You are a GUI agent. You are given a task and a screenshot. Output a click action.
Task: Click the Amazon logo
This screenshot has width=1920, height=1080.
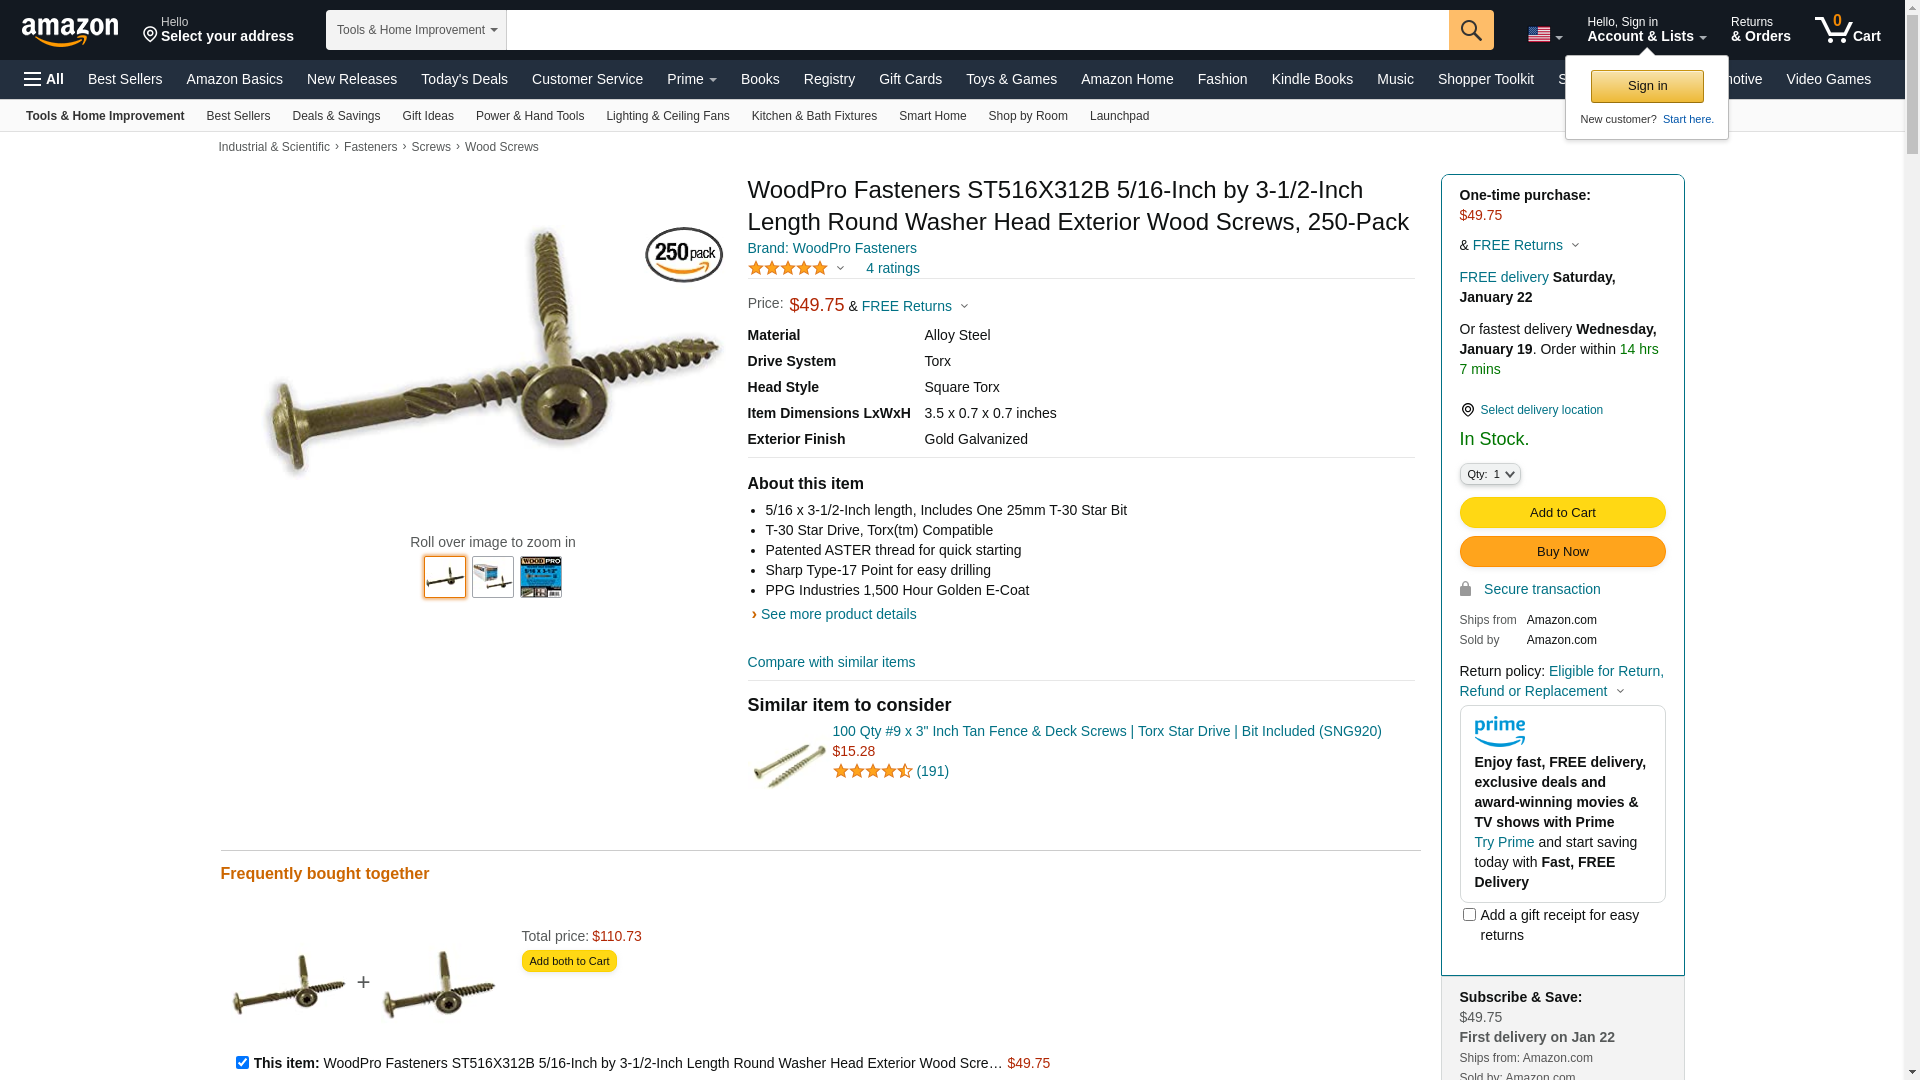(x=70, y=31)
